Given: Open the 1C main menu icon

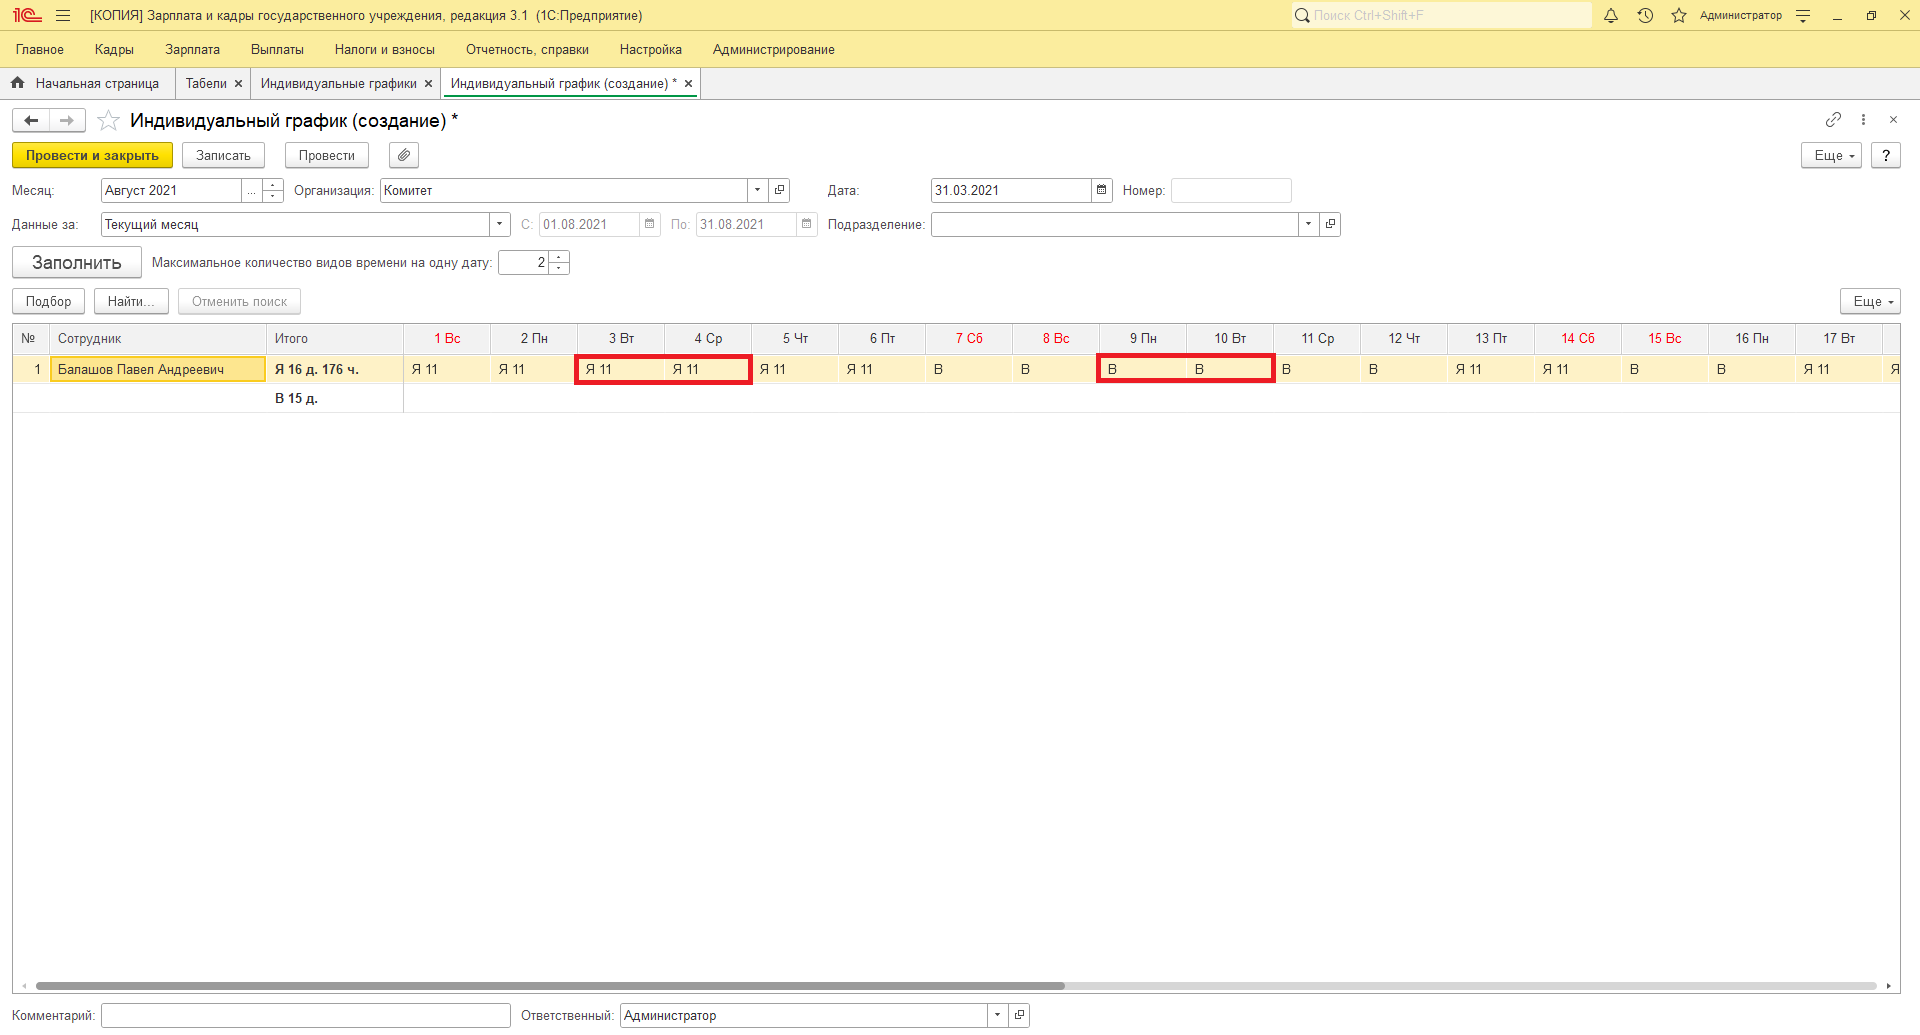Looking at the screenshot, I should (x=27, y=15).
